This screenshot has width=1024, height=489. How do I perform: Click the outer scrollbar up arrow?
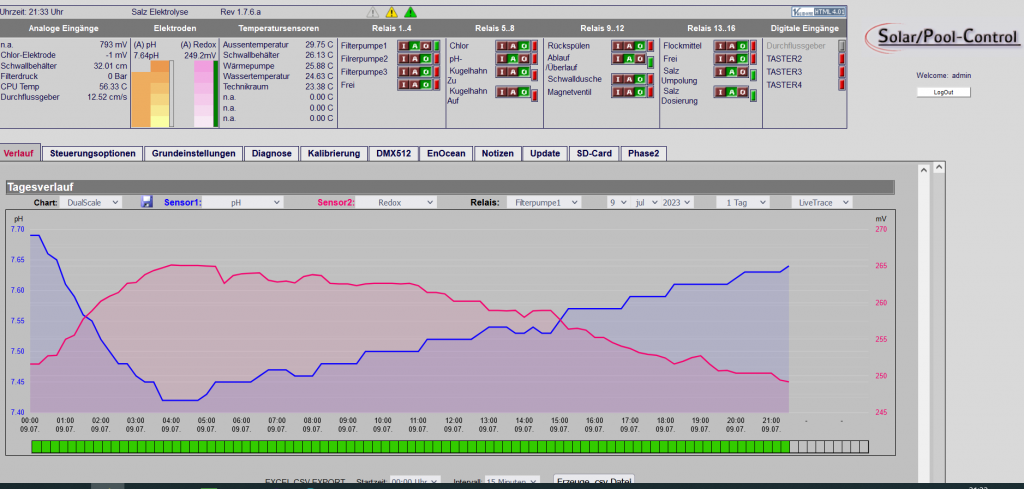pyautogui.click(x=938, y=168)
